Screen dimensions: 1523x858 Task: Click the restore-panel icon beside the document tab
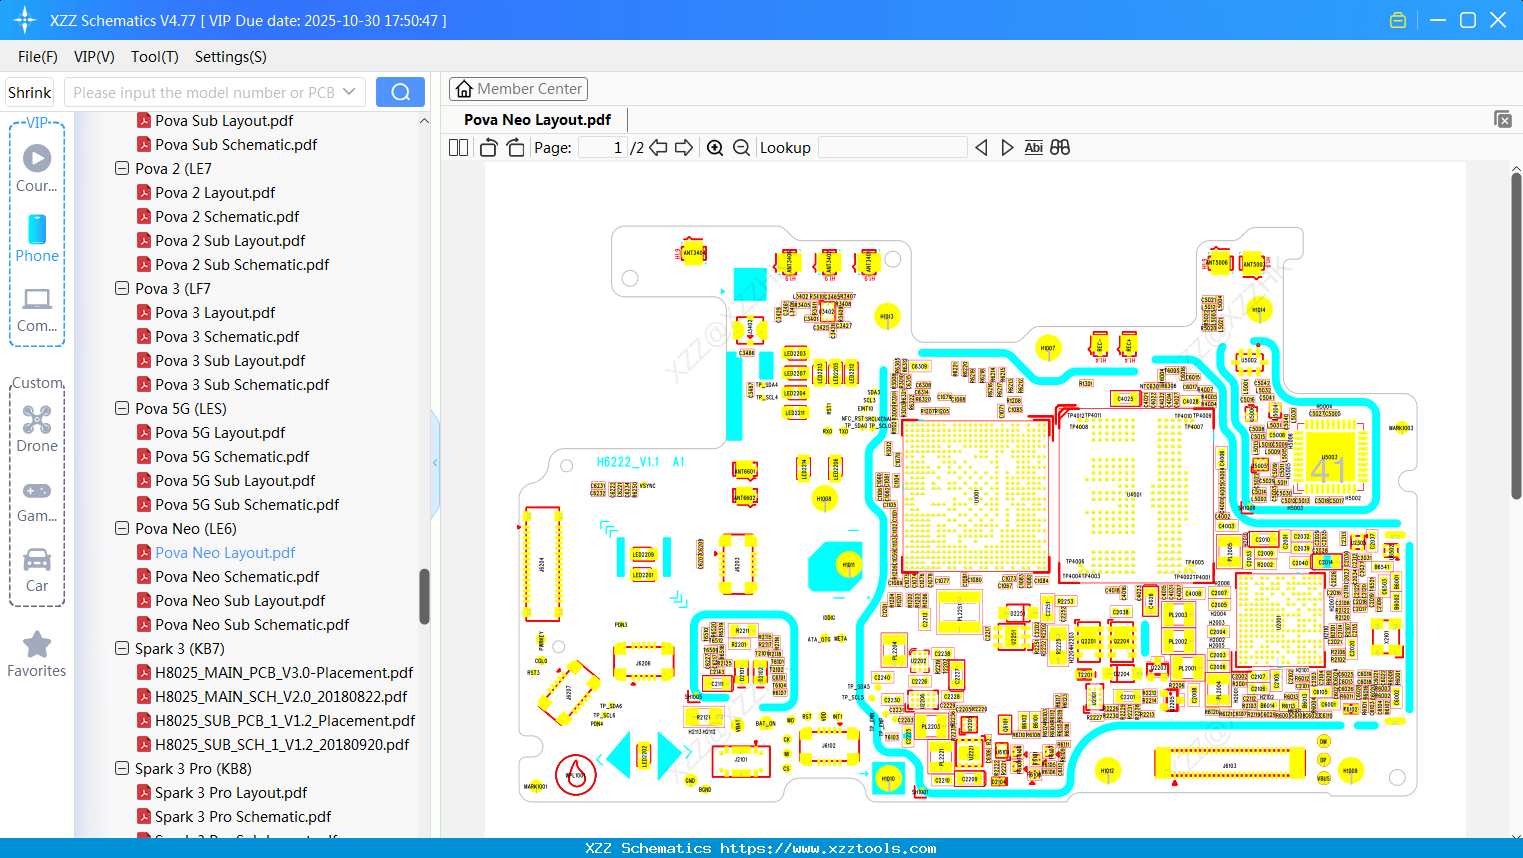[1503, 119]
